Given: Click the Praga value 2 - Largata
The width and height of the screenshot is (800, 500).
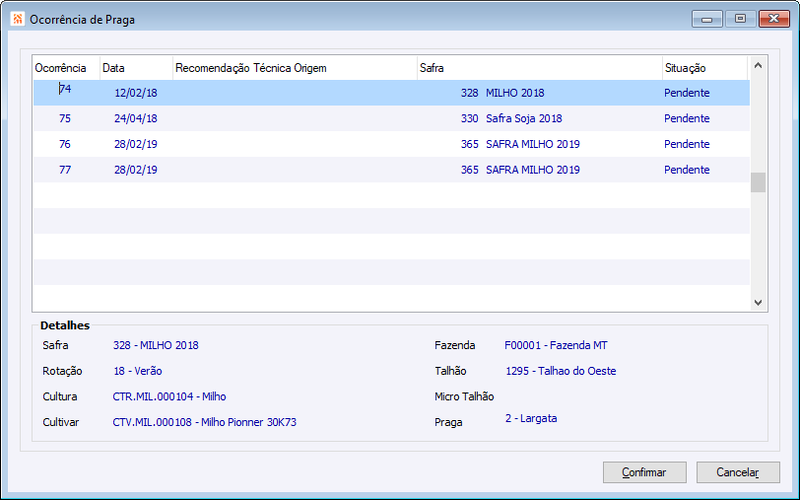Looking at the screenshot, I should point(531,418).
